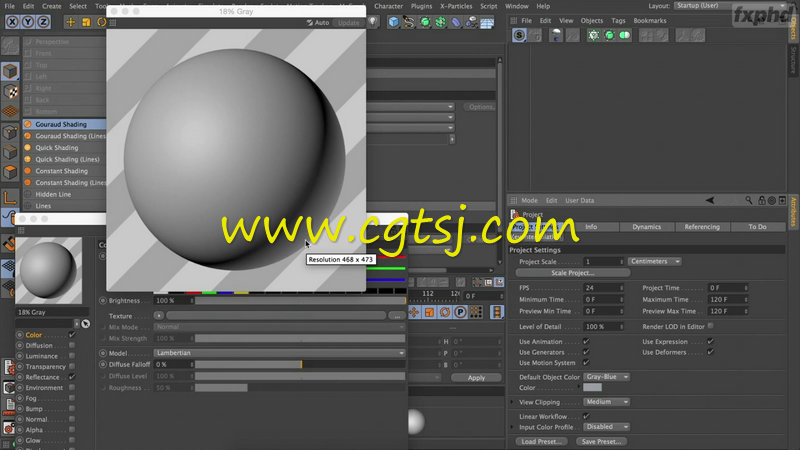The image size is (800, 450).
Task: Open Object Manager Tags menu
Action: [x=618, y=21]
